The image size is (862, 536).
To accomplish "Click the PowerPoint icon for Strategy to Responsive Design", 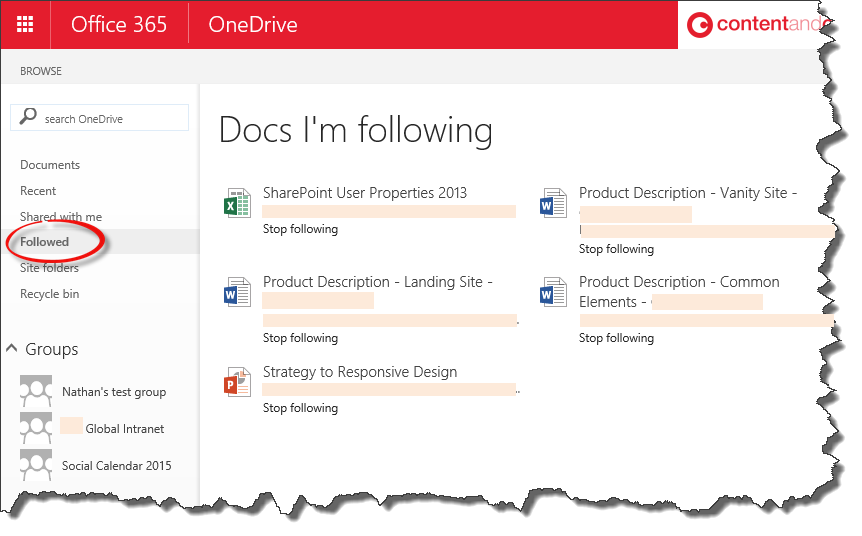I will coord(237,382).
